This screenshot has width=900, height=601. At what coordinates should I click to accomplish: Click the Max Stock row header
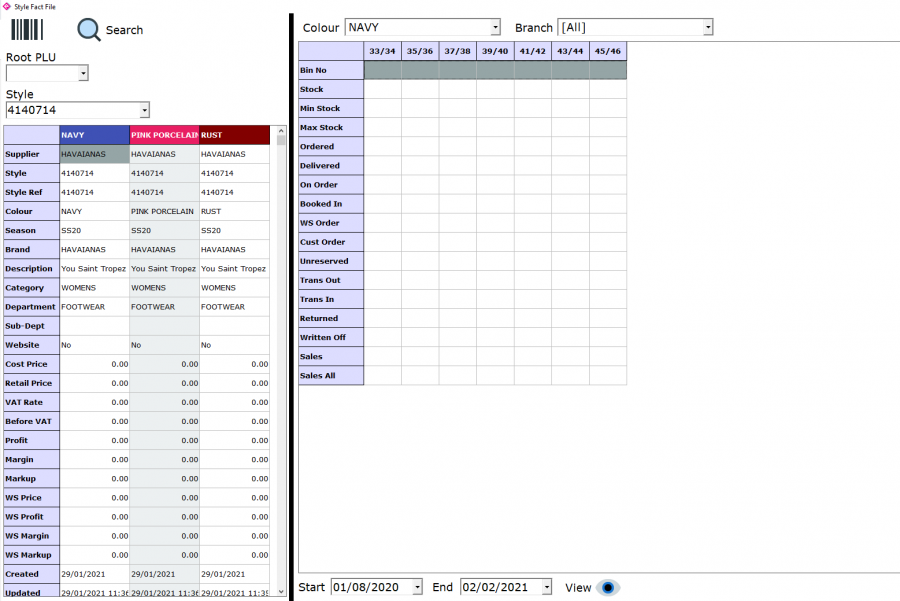[331, 127]
